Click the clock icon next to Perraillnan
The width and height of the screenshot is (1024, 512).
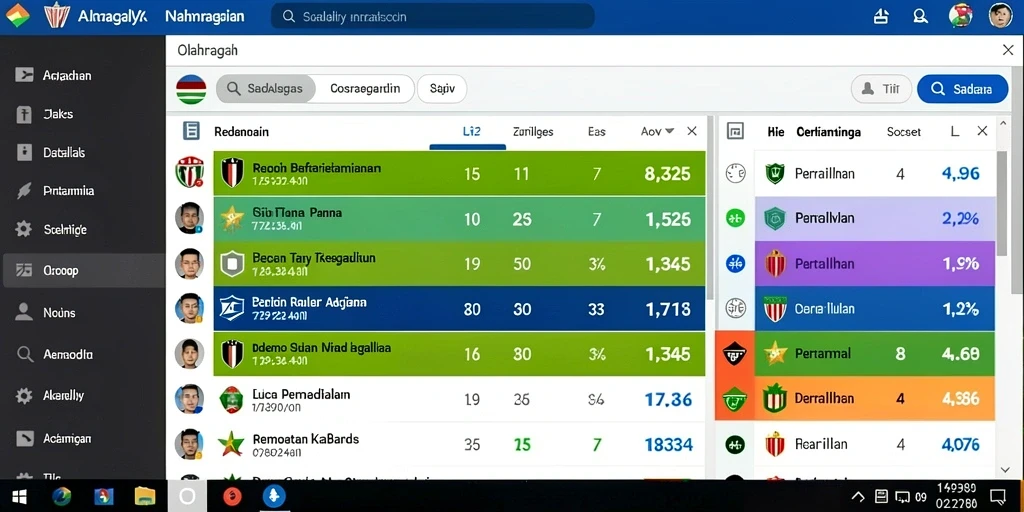[735, 173]
